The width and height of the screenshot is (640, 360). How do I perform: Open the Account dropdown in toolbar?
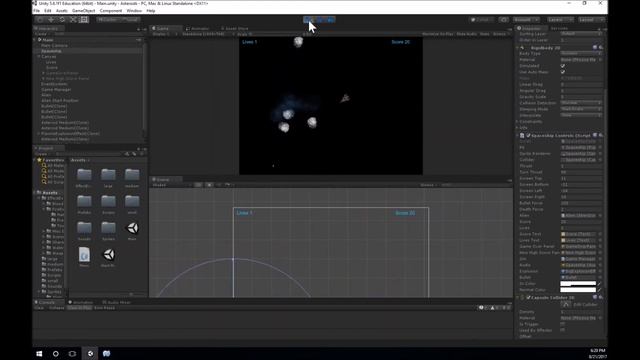(x=527, y=20)
